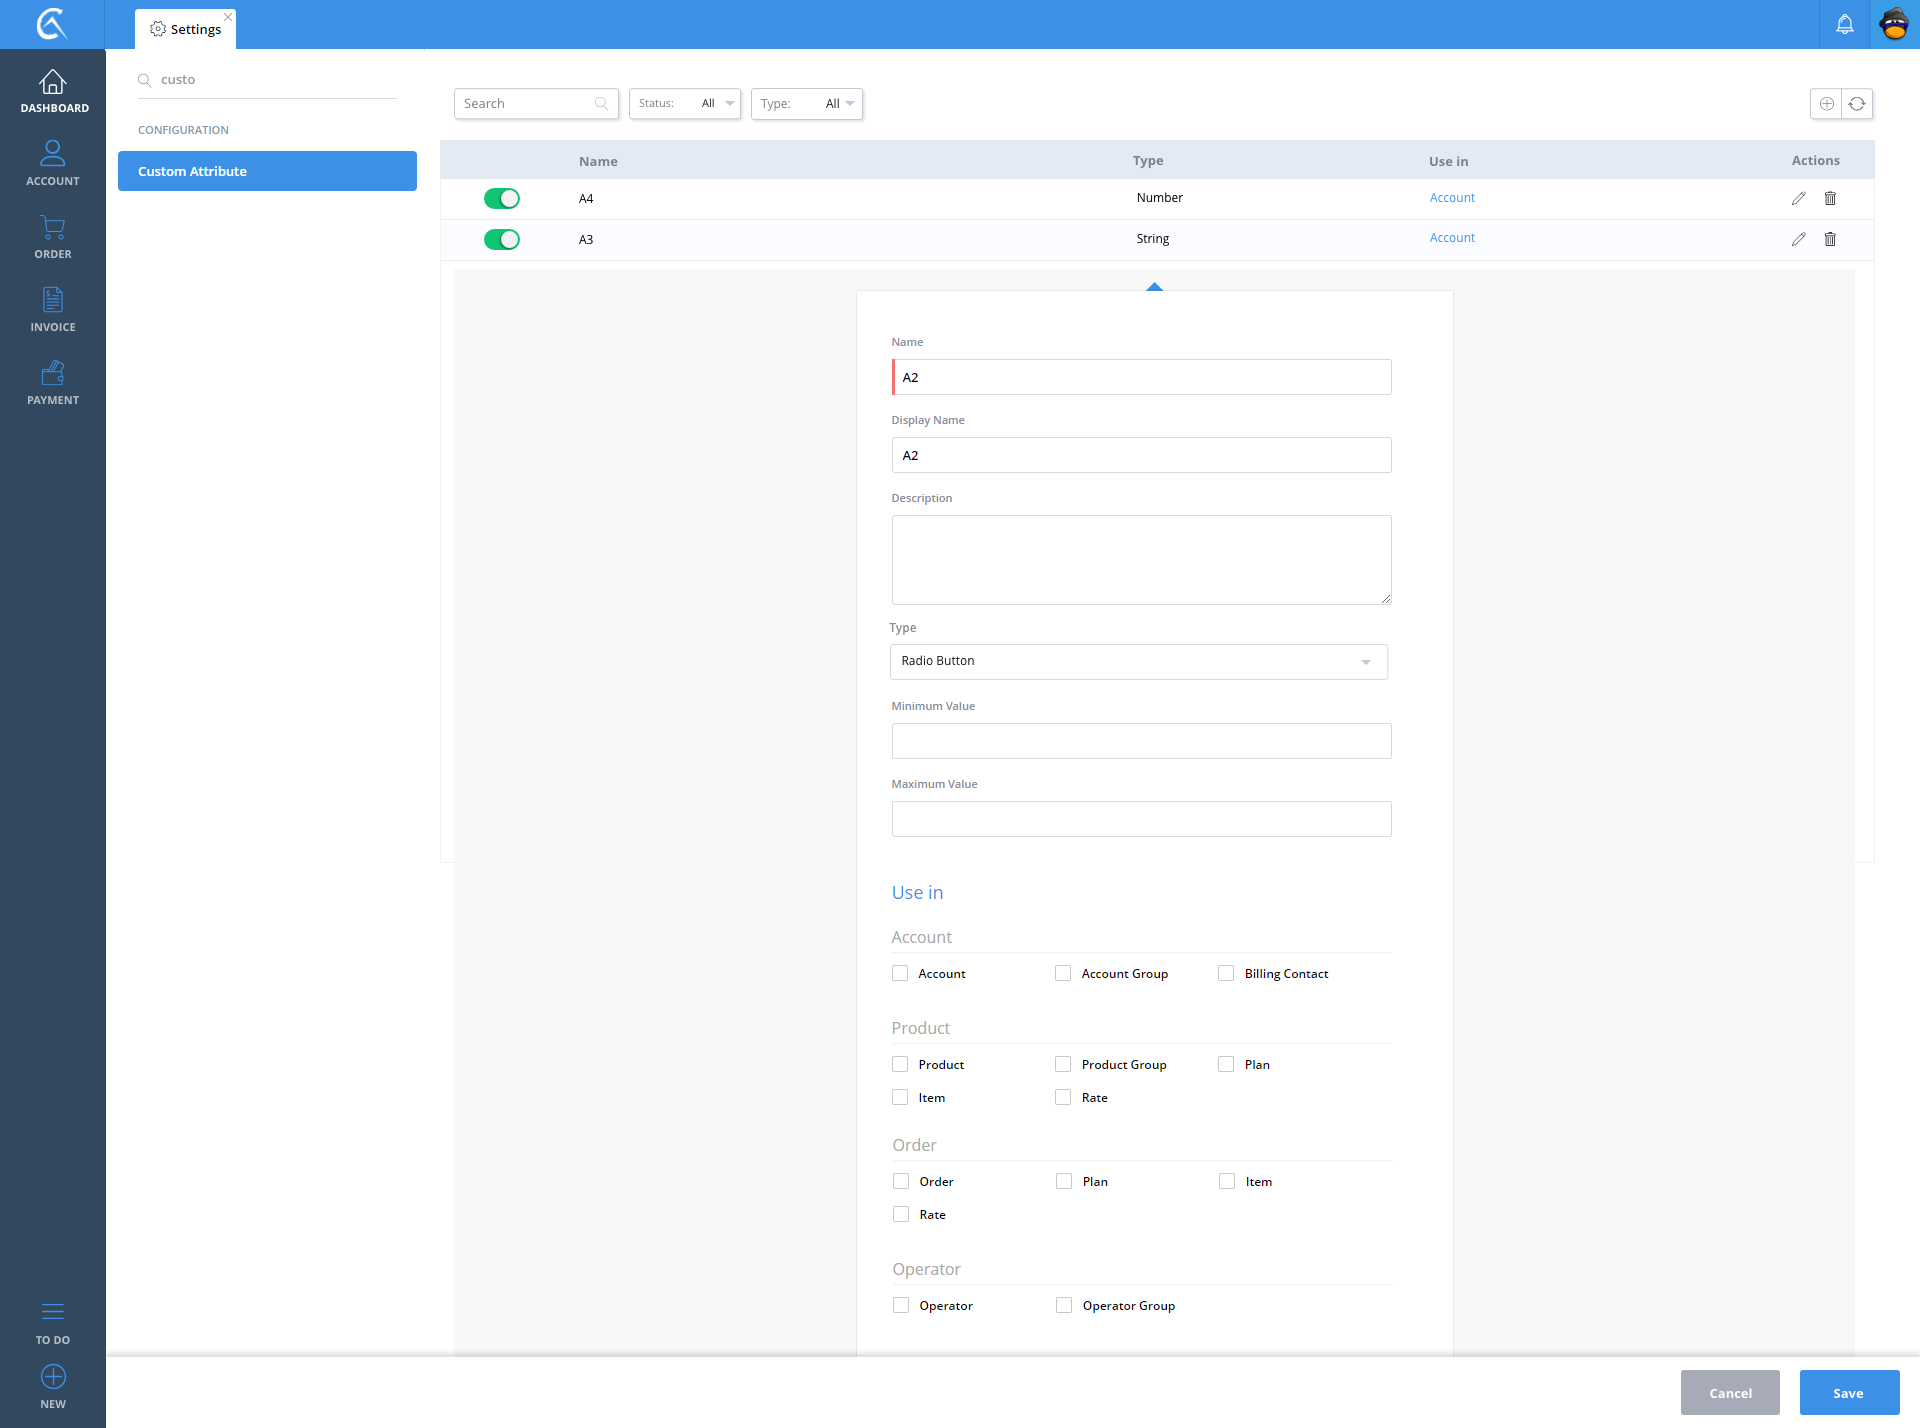This screenshot has height=1428, width=1920.
Task: Enable the Product Group checkbox
Action: point(1063,1064)
